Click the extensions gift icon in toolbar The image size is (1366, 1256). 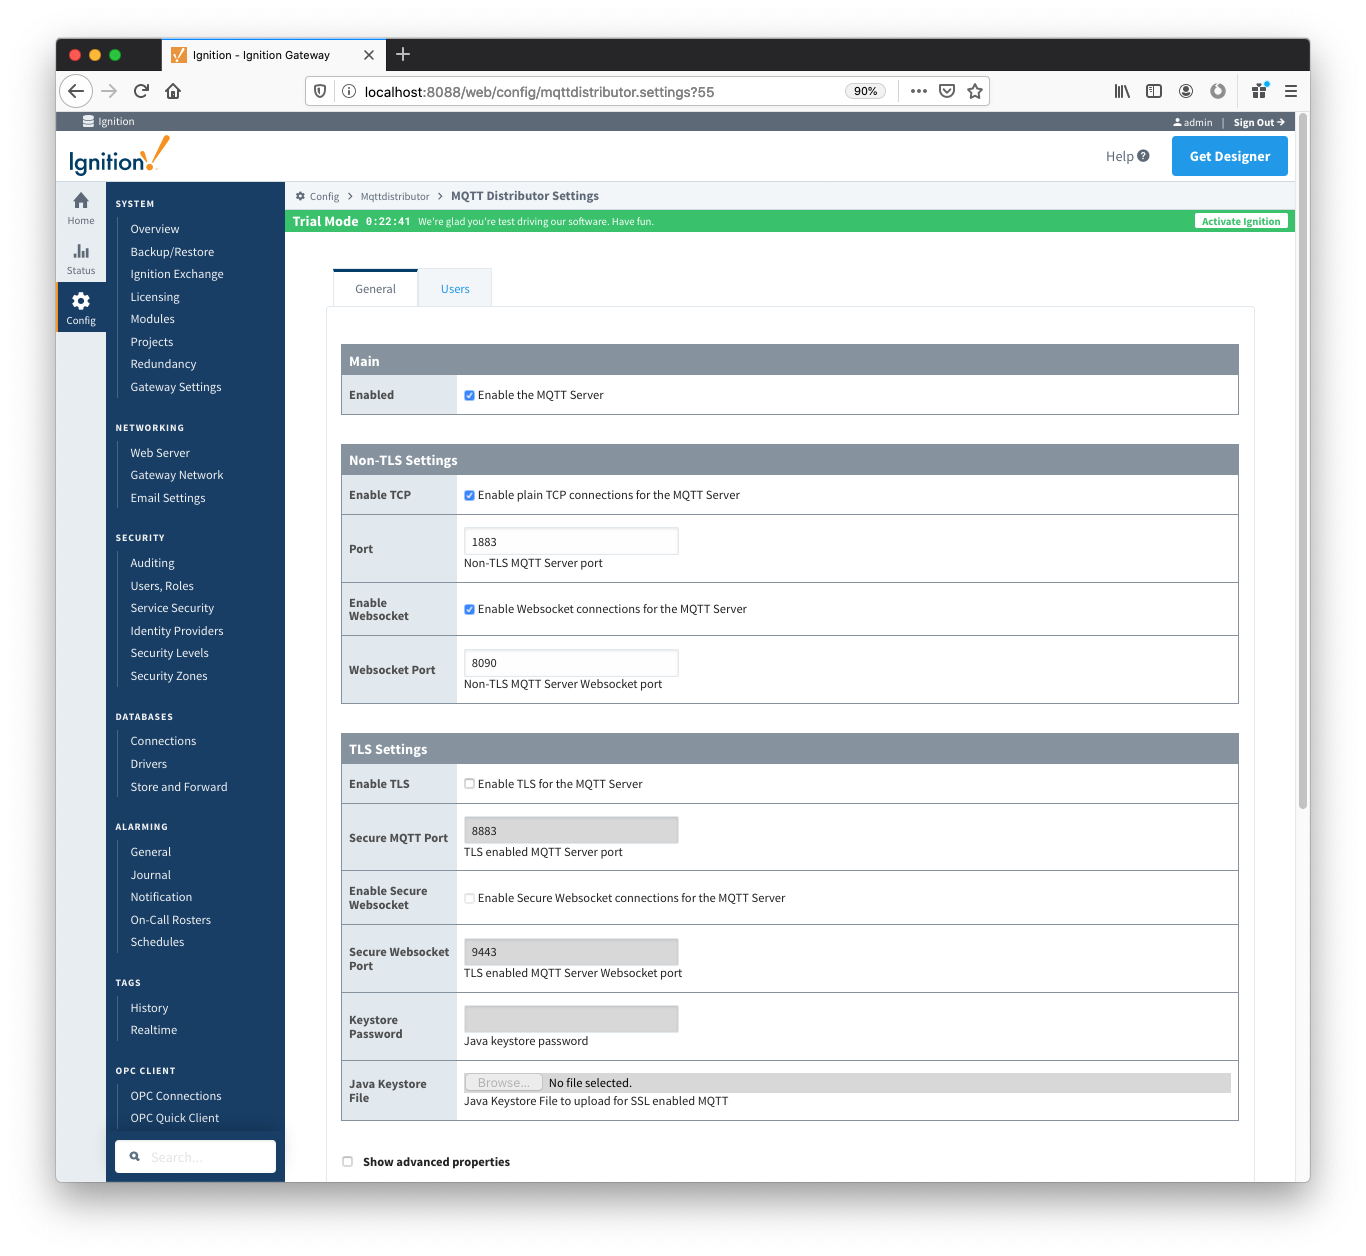click(1260, 90)
